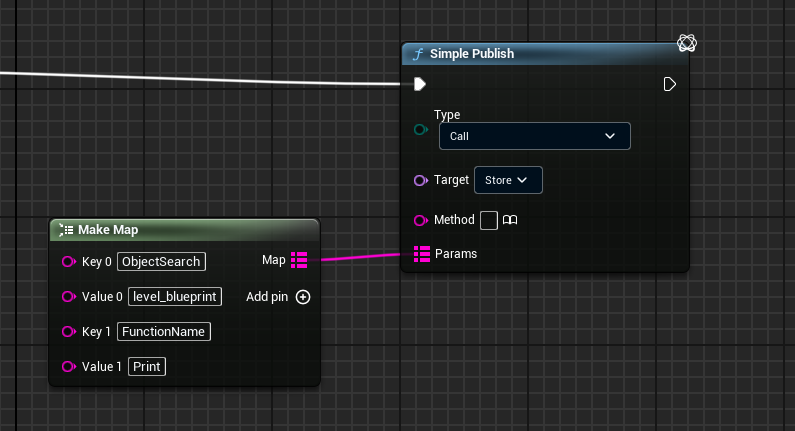Open the Type dropdown showing Call

[535, 136]
